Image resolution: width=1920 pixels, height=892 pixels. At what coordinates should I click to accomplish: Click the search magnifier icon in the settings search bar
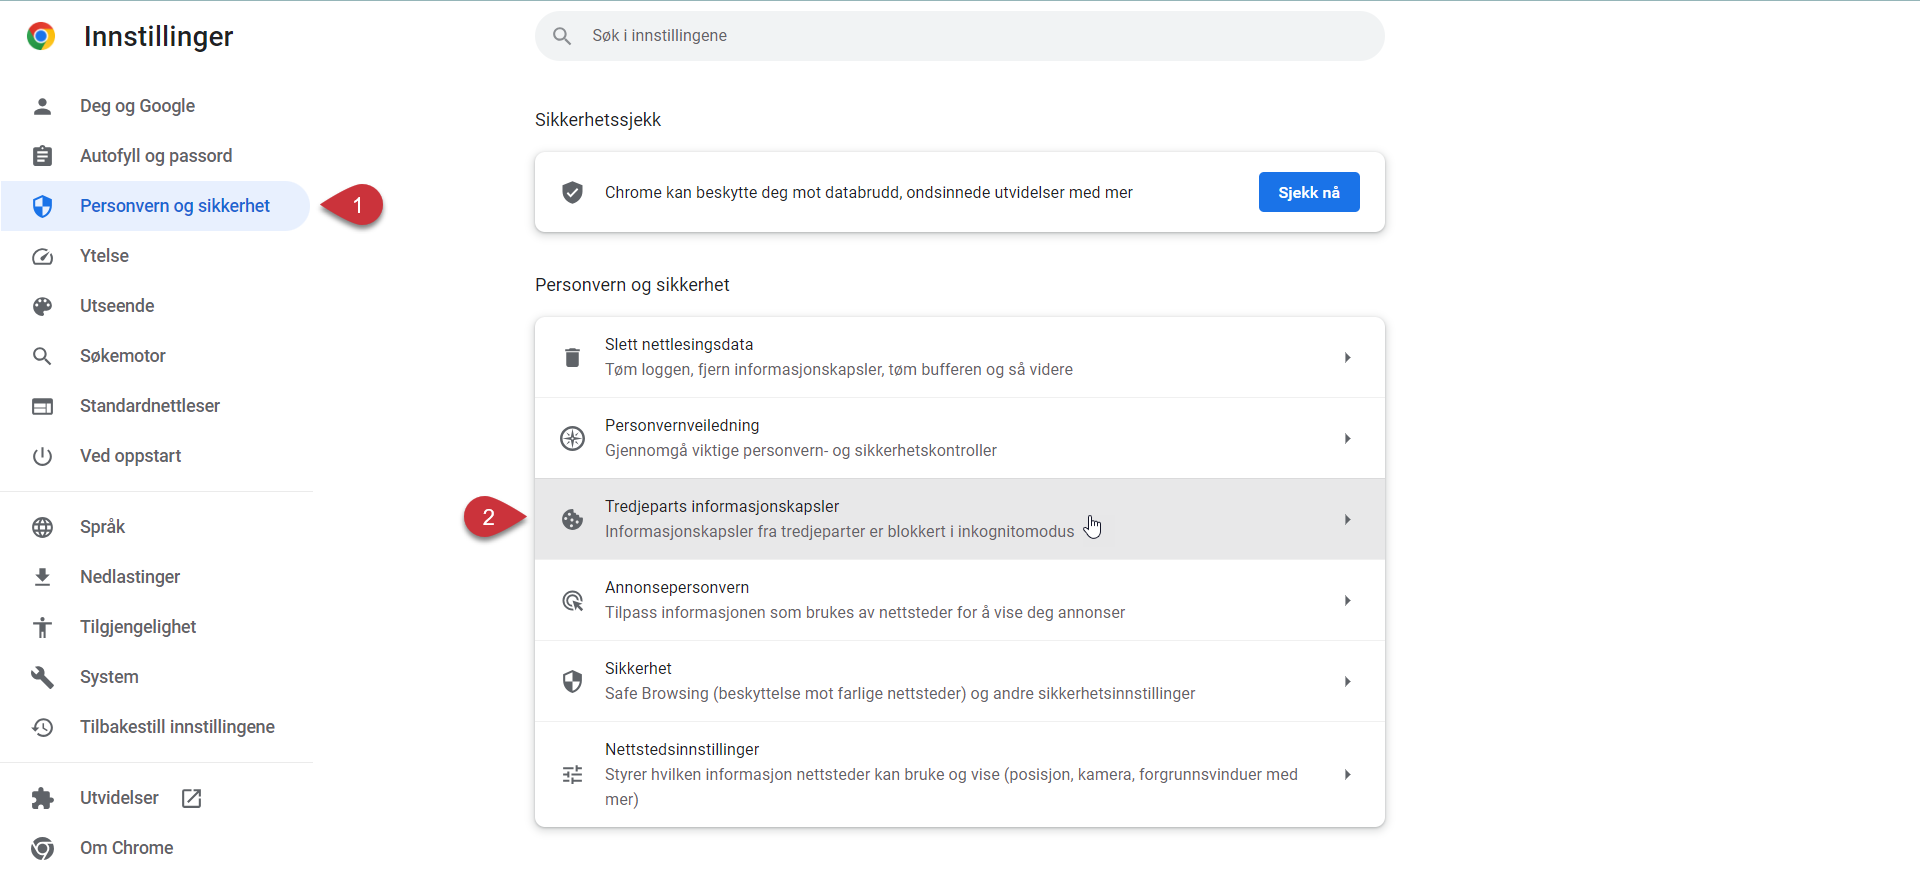click(x=562, y=36)
